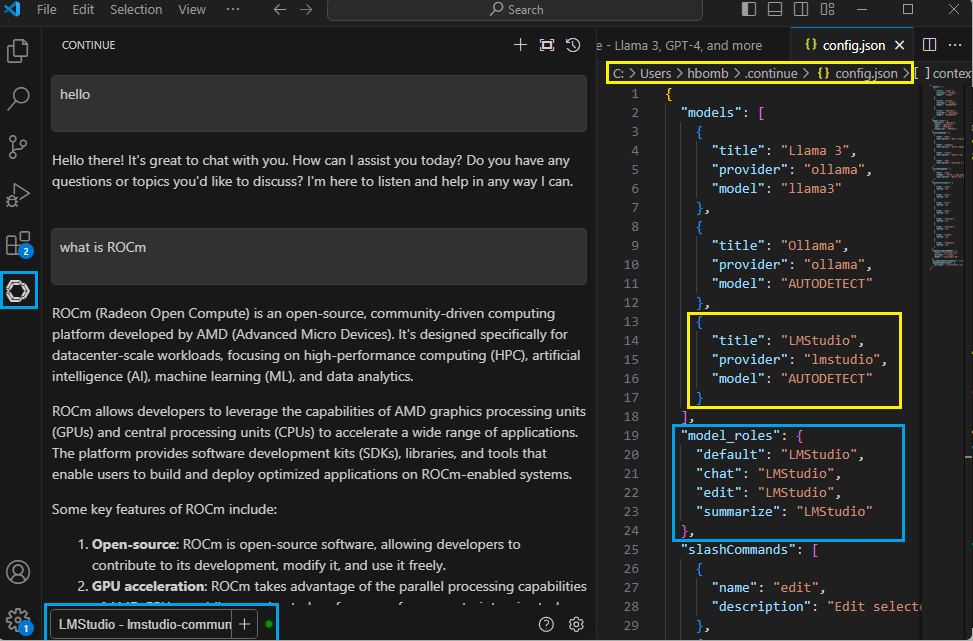973x641 pixels.
Task: Toggle Continue full screen mode icon
Action: [x=547, y=45]
